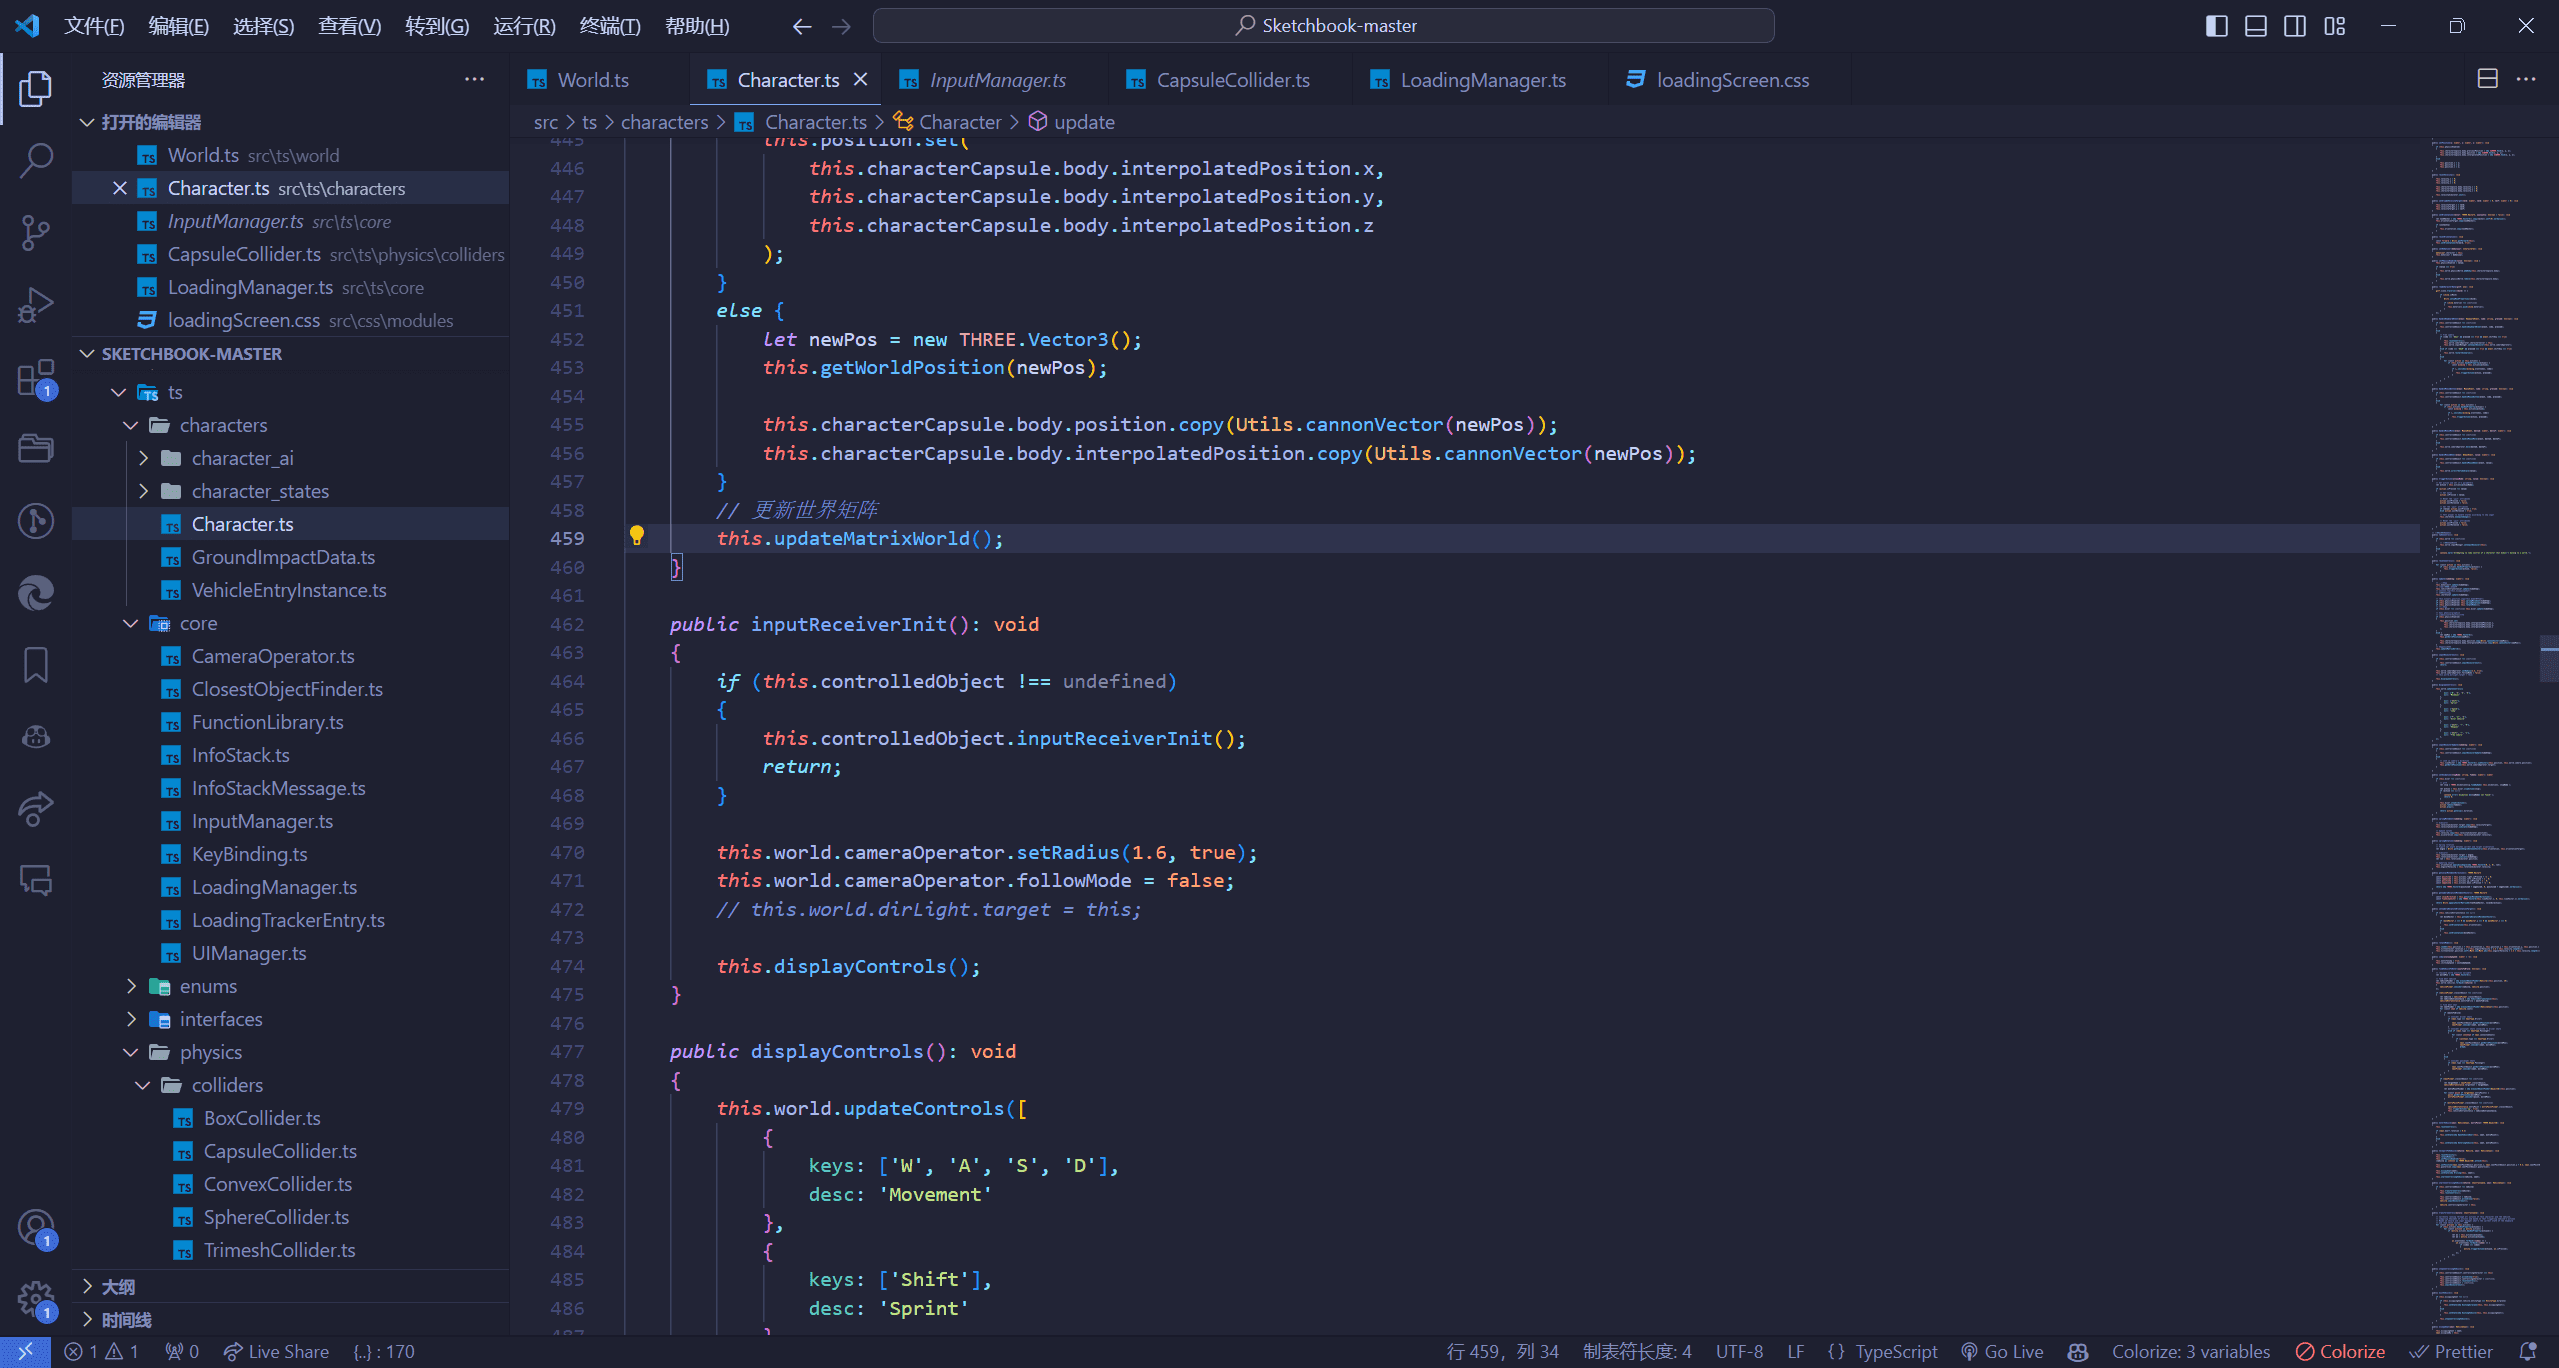The image size is (2559, 1368).
Task: Customize layout icon in title bar
Action: coord(2334,26)
